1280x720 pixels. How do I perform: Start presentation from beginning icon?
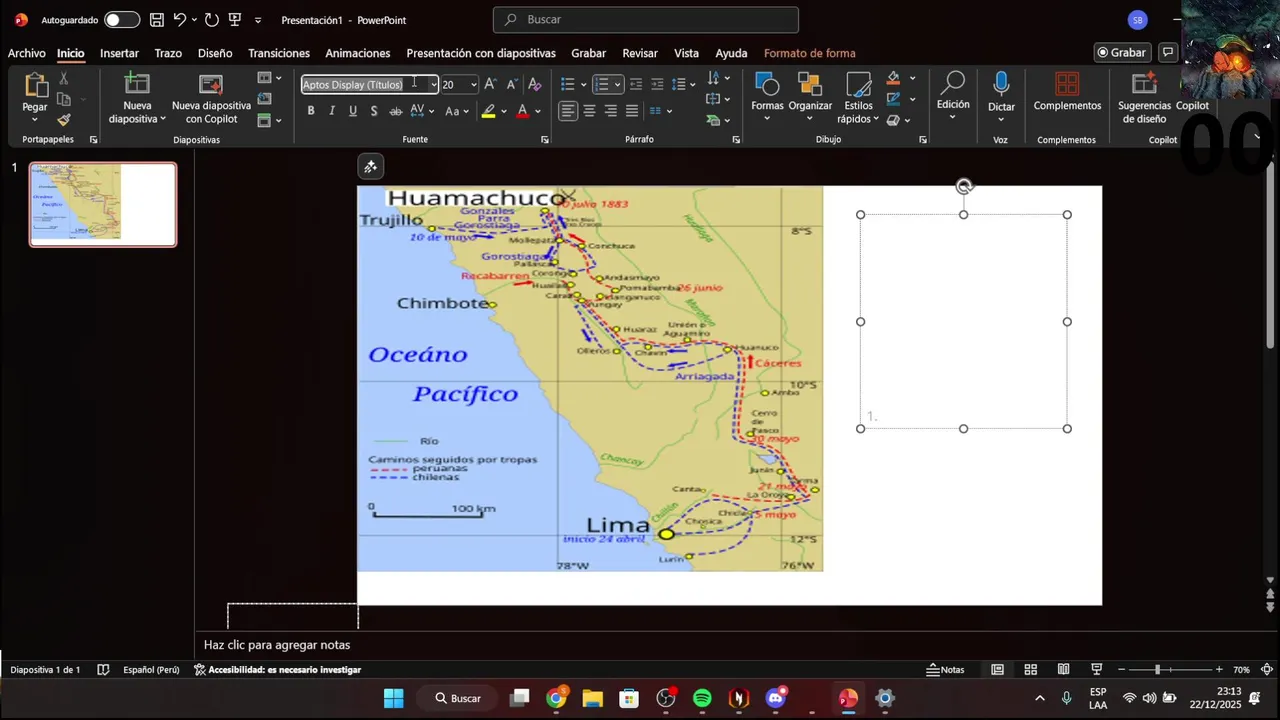coord(235,20)
